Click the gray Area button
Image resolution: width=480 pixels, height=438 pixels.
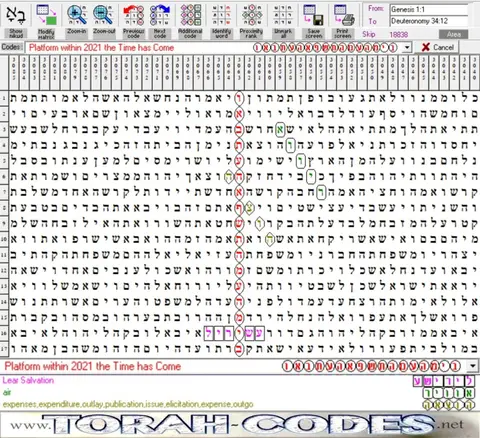click(454, 34)
